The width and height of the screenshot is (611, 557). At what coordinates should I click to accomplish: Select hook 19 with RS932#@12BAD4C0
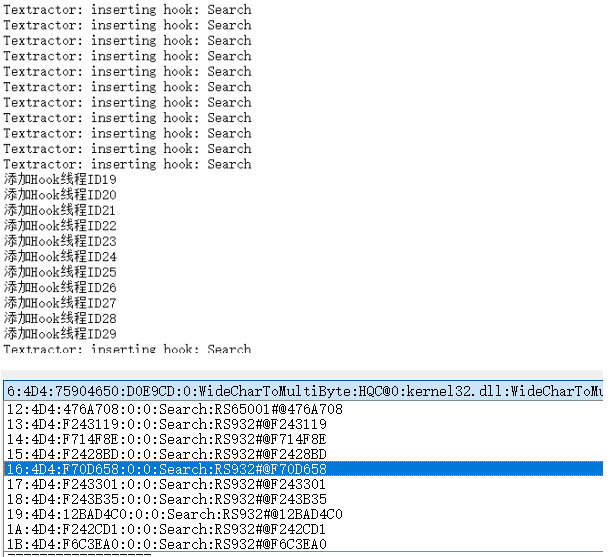tap(303, 514)
